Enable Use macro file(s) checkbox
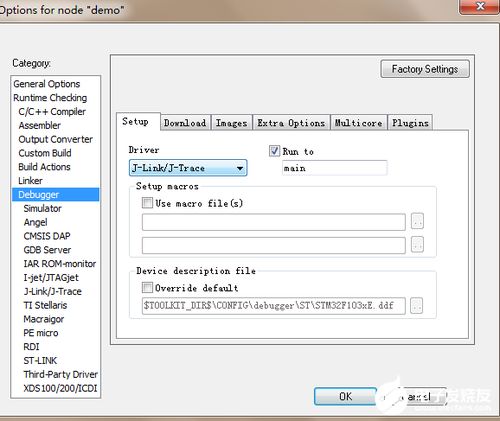 point(147,203)
